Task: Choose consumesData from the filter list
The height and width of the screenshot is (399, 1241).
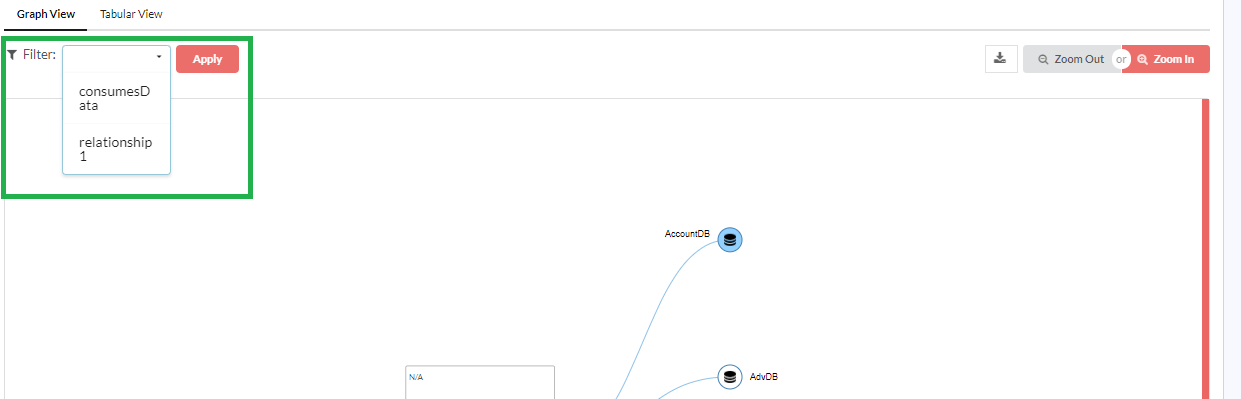Action: click(x=116, y=98)
